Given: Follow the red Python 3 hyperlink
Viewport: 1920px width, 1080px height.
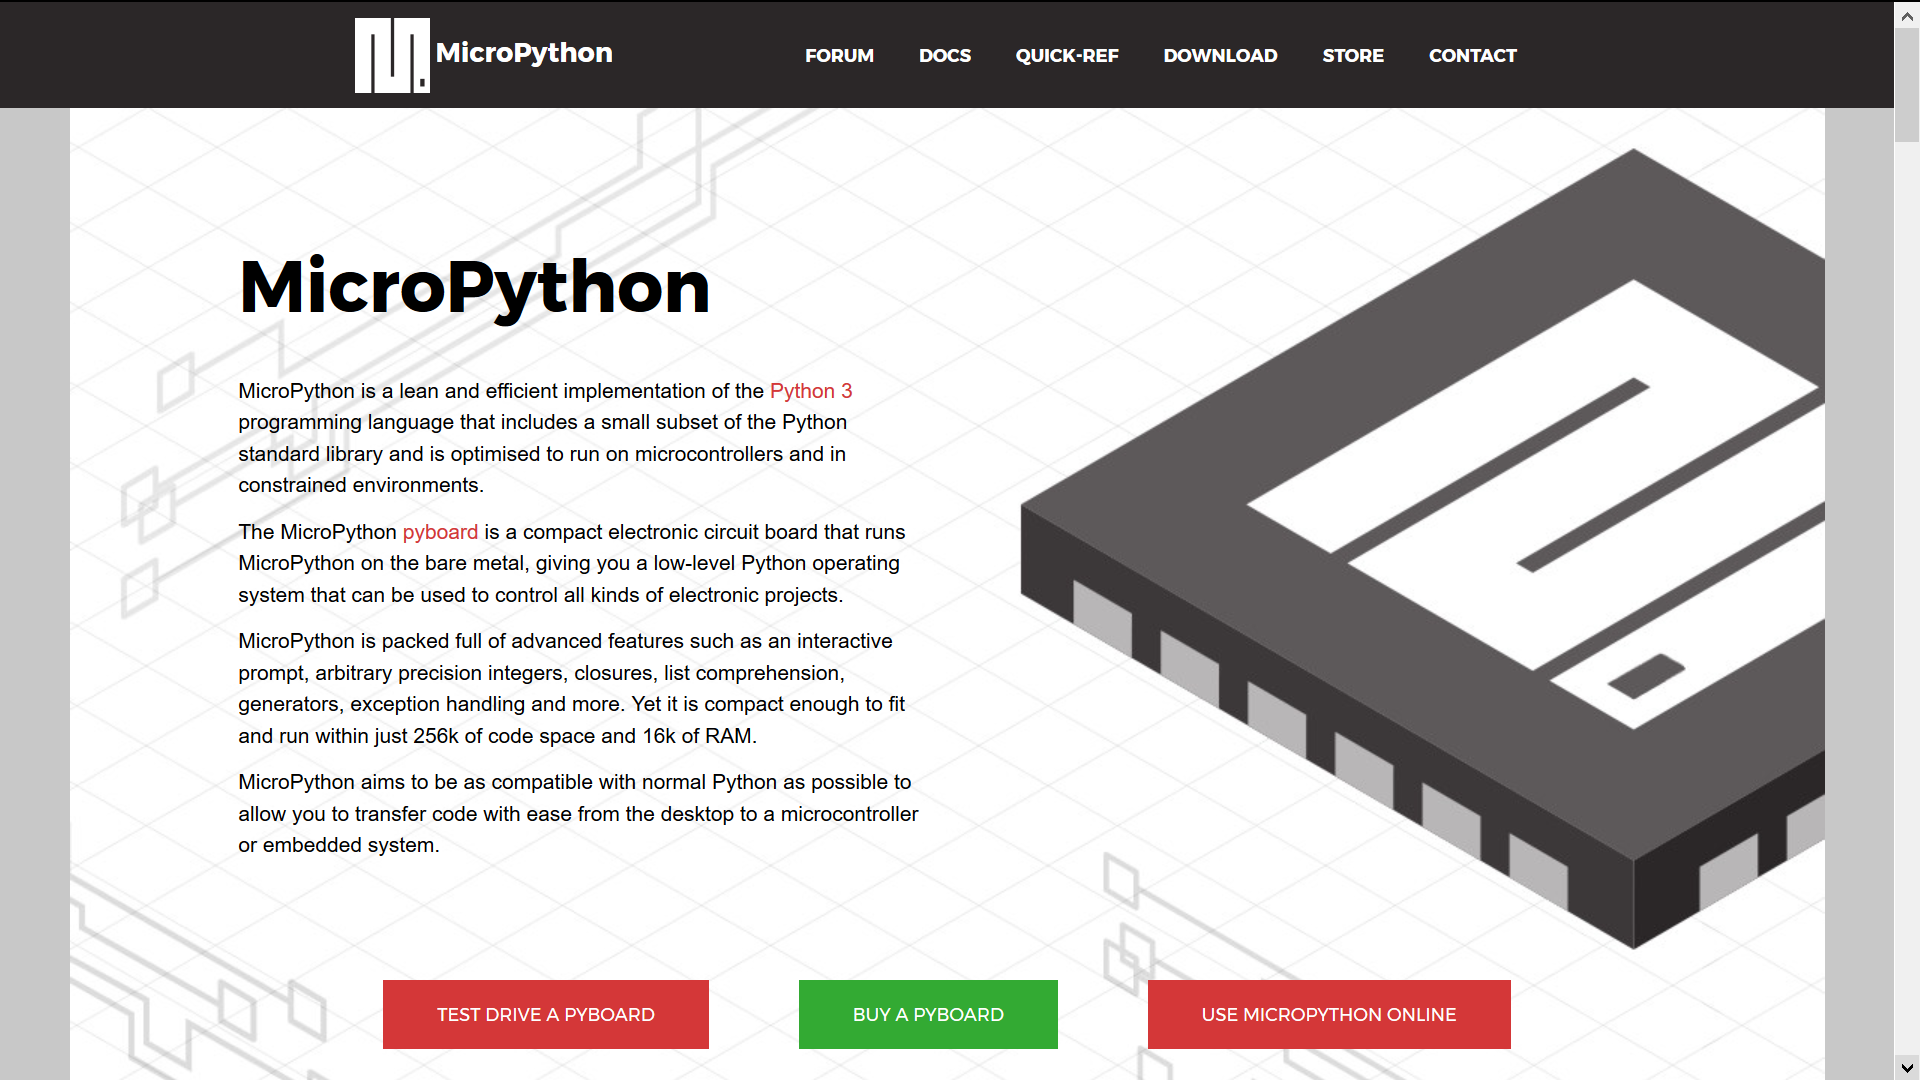Looking at the screenshot, I should (810, 391).
